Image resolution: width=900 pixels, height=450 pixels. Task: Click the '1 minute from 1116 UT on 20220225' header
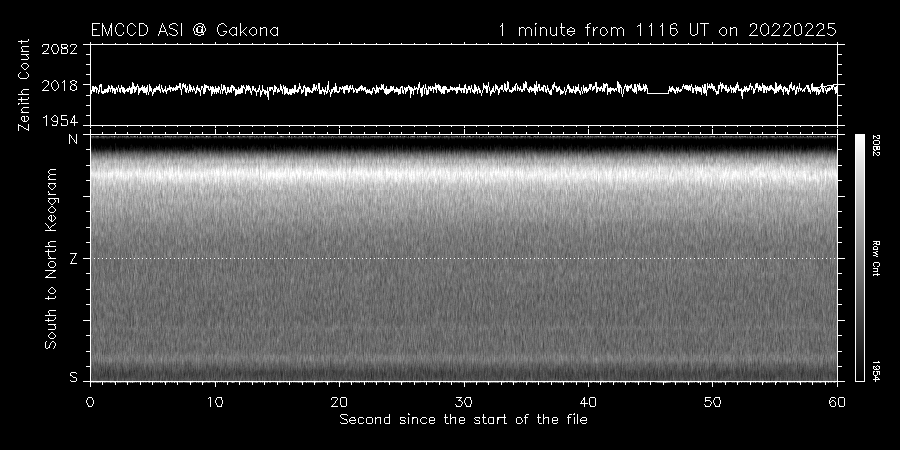coord(667,30)
